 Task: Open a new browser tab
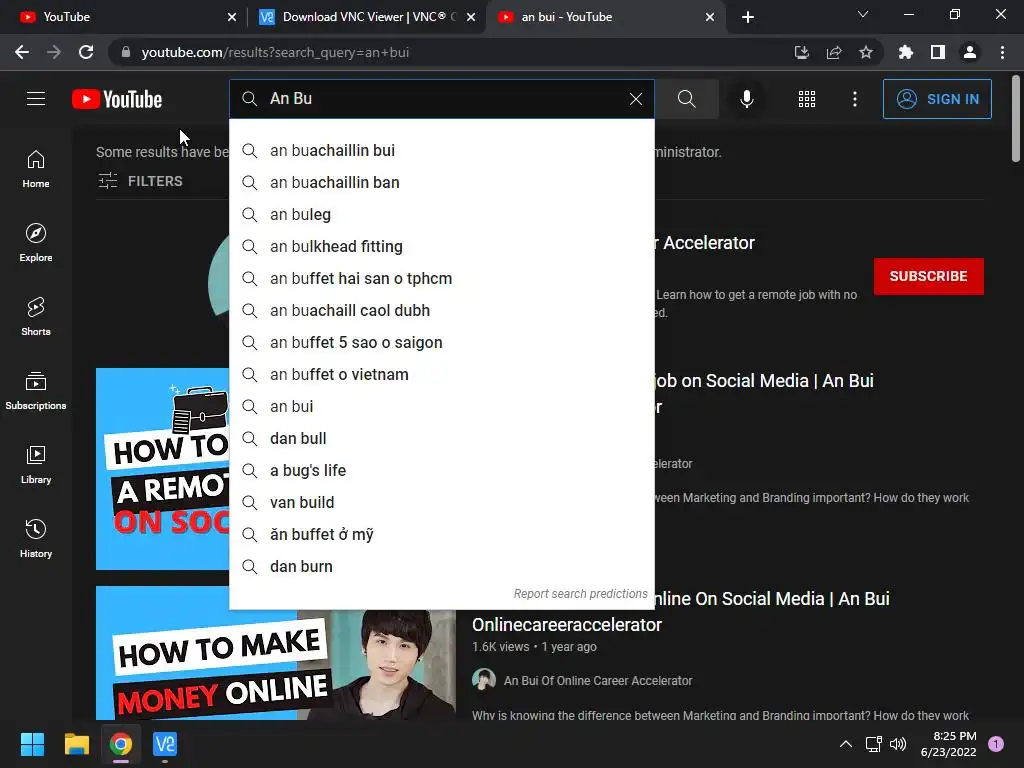pyautogui.click(x=748, y=17)
